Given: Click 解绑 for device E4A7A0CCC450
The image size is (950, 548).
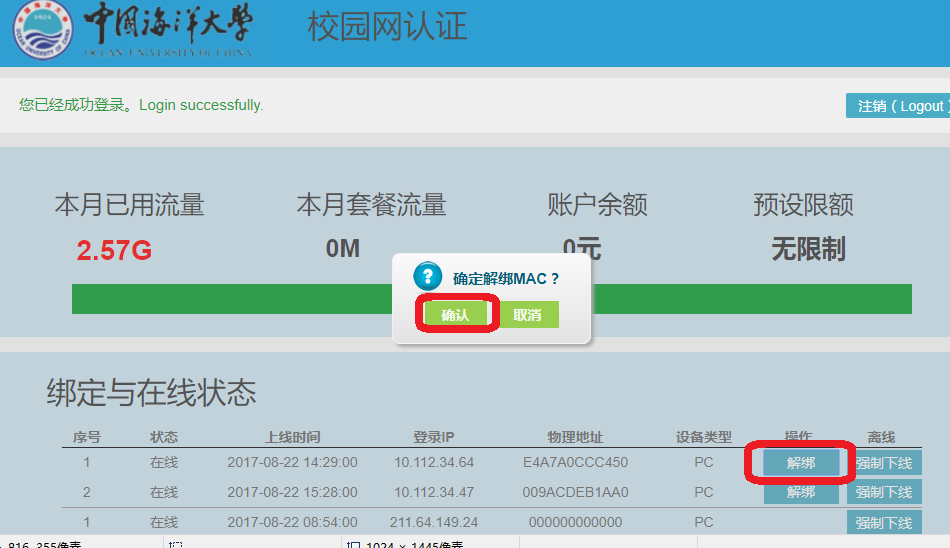Looking at the screenshot, I should pos(801,462).
